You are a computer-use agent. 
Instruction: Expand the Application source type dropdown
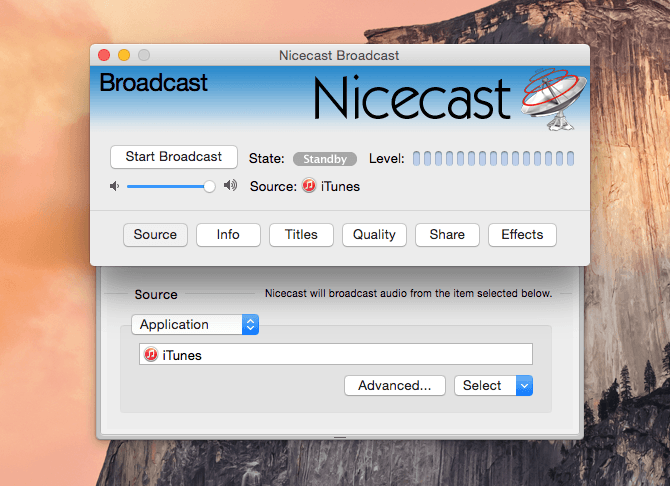[x=195, y=324]
